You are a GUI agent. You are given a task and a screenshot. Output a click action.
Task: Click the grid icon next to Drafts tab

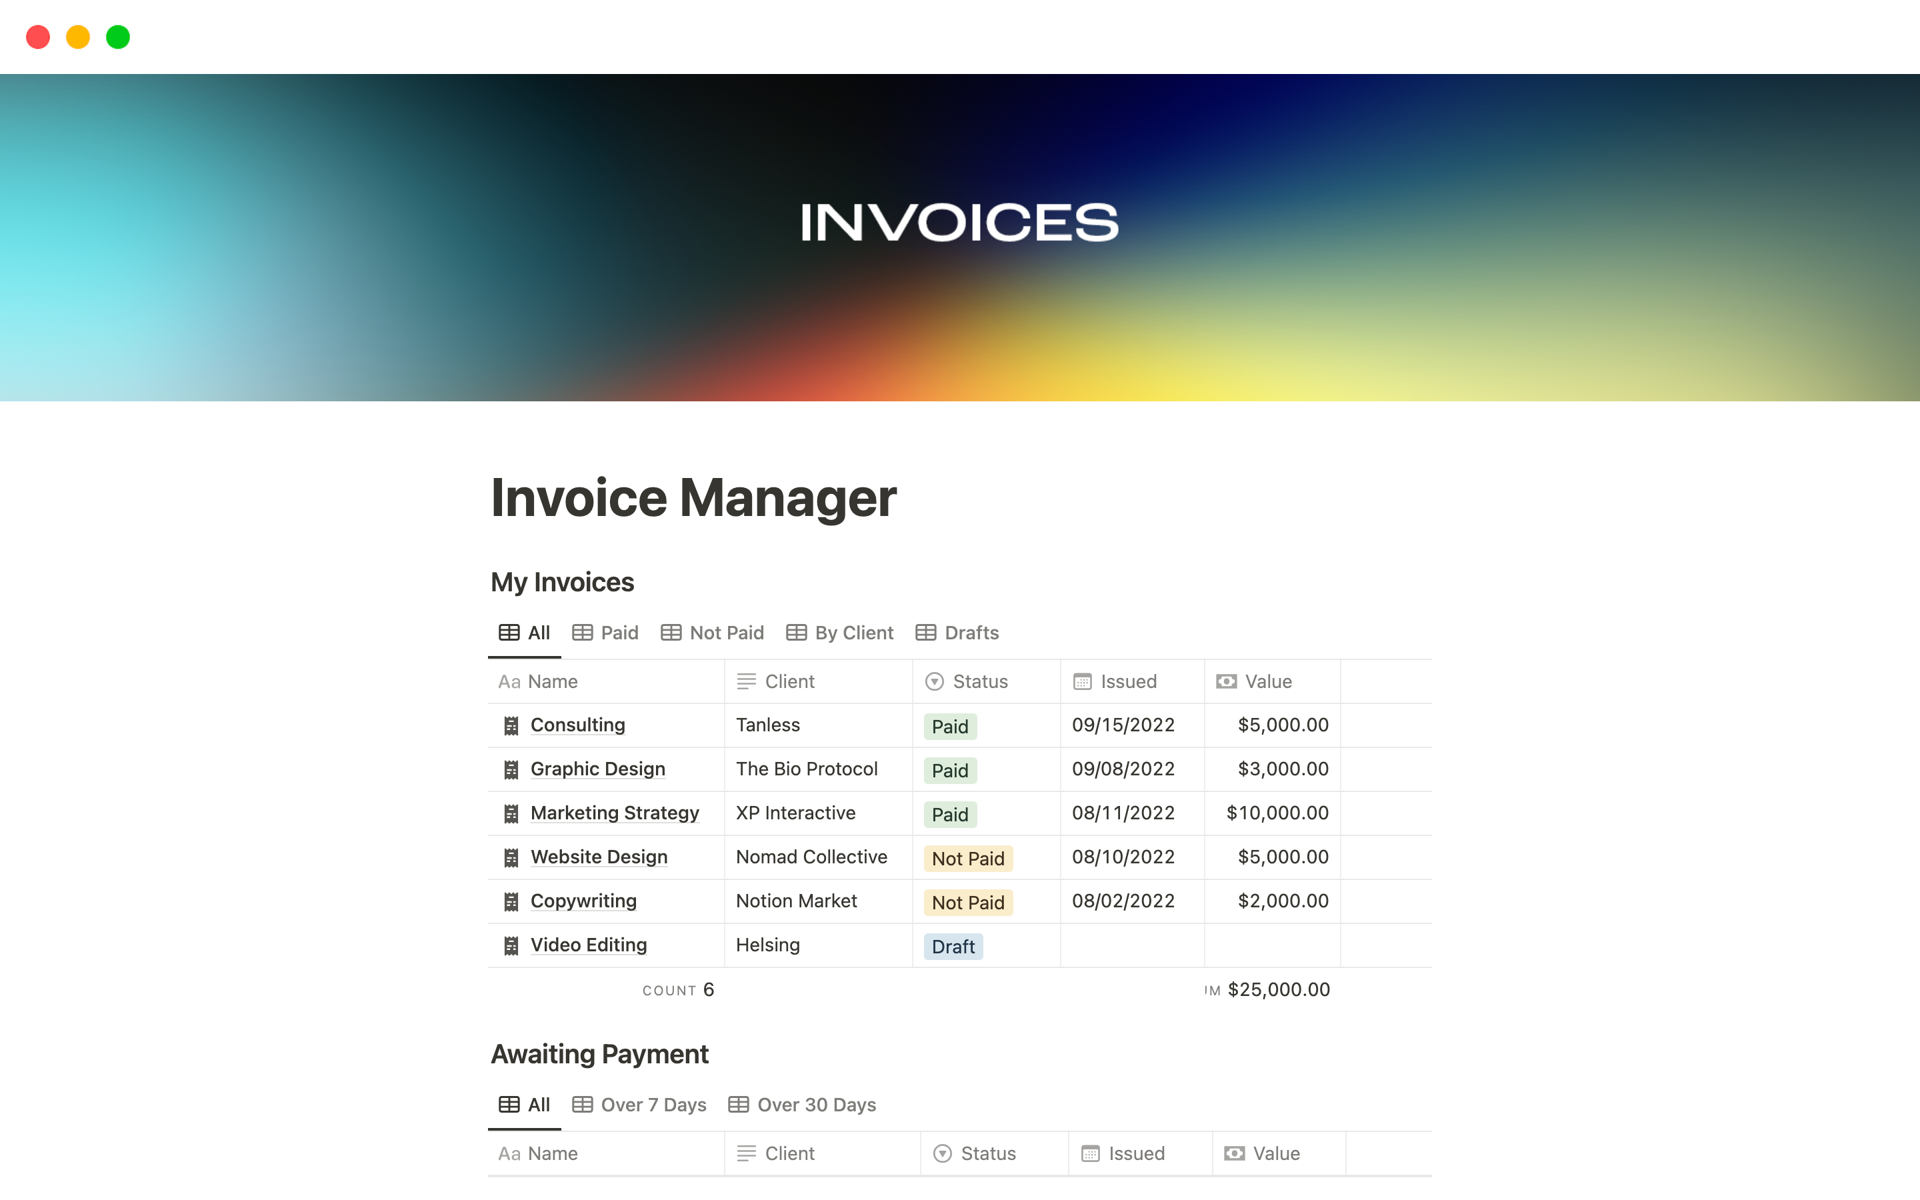pos(925,632)
